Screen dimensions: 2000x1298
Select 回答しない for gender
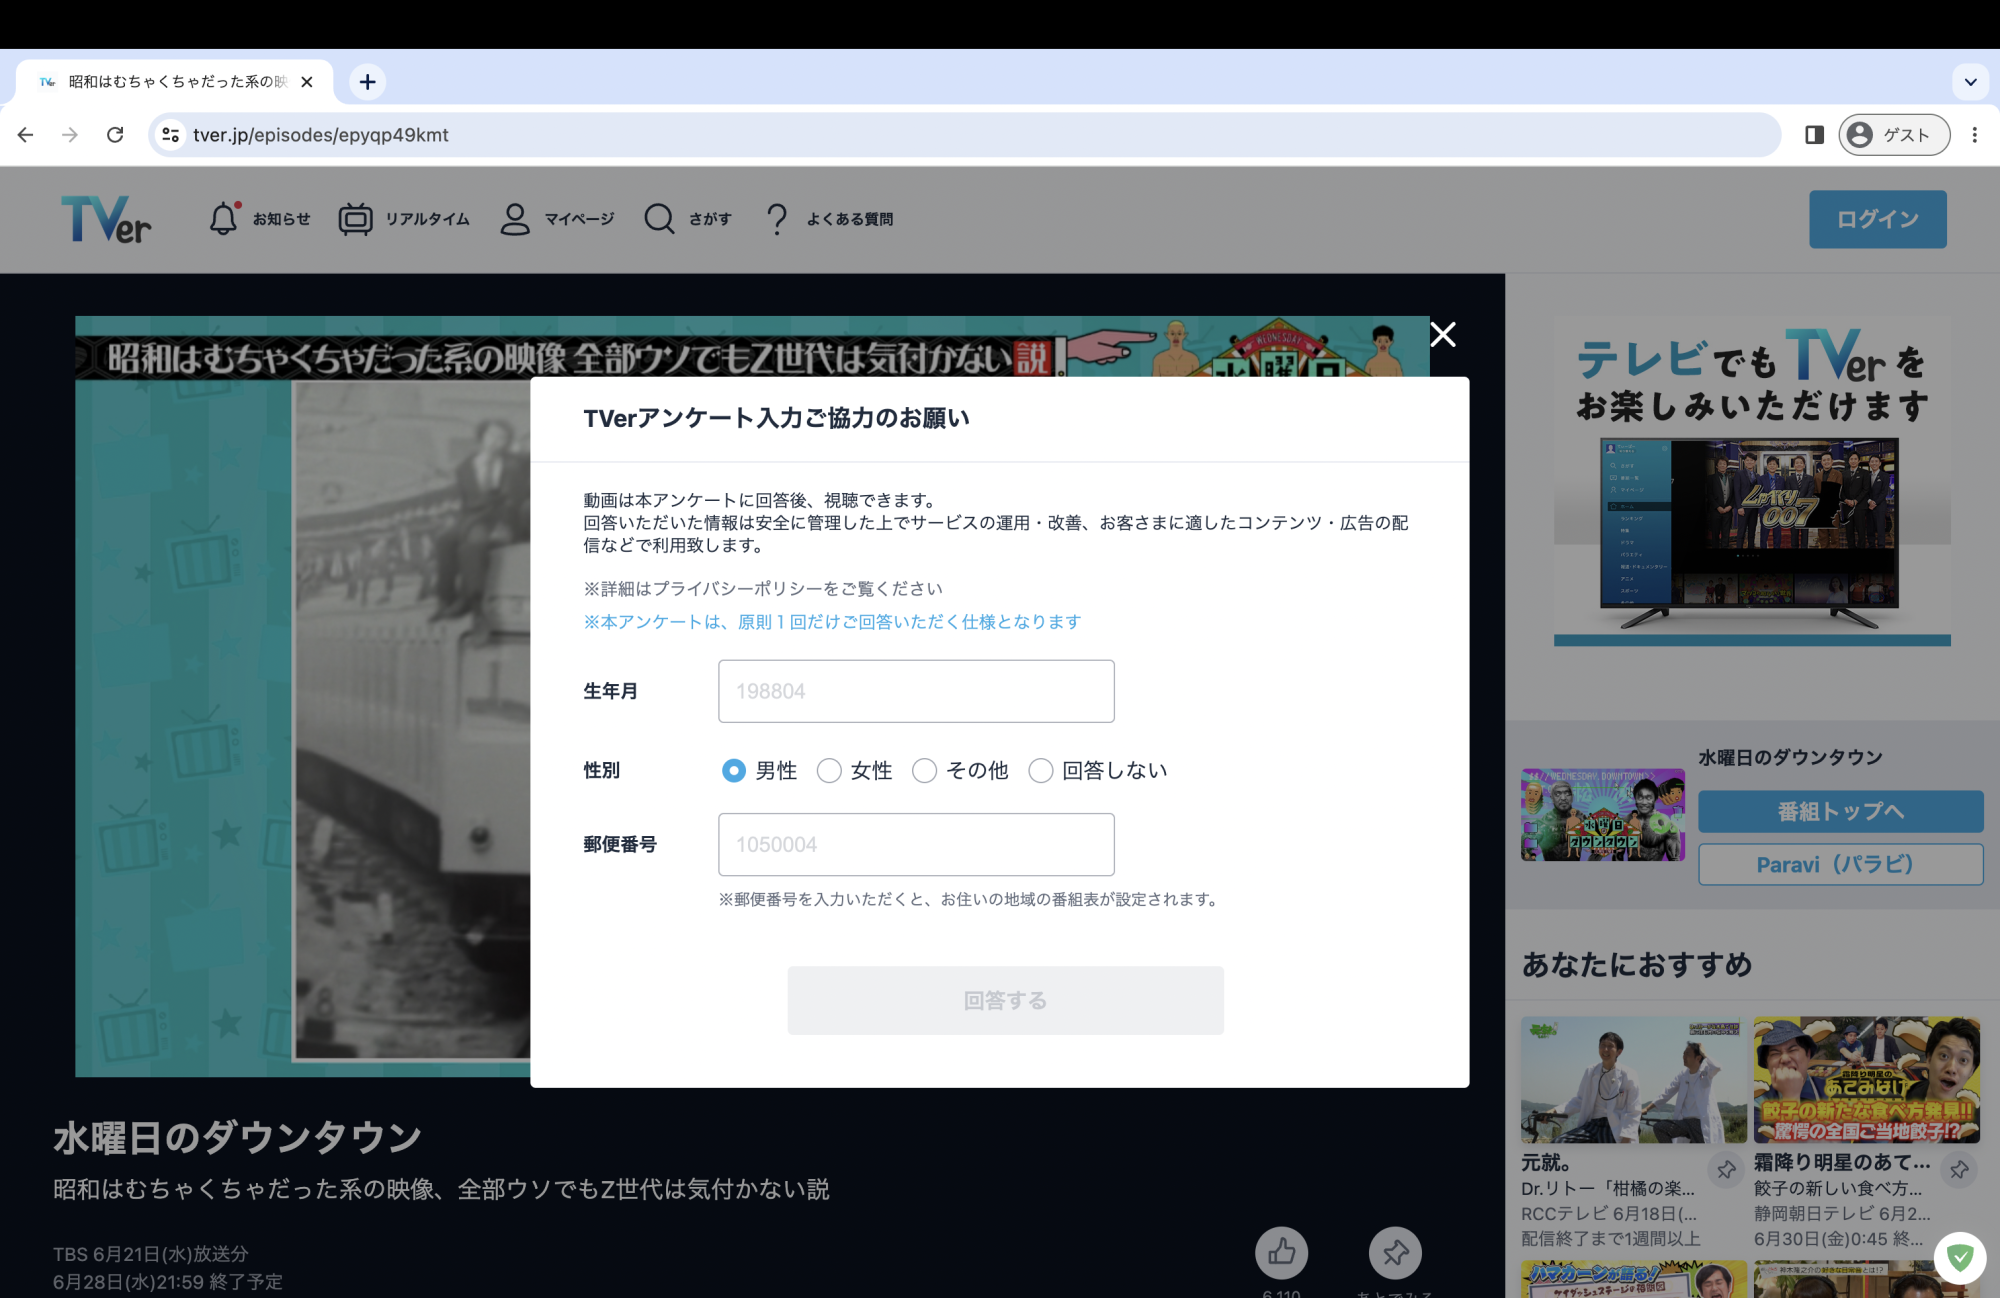click(x=1041, y=770)
